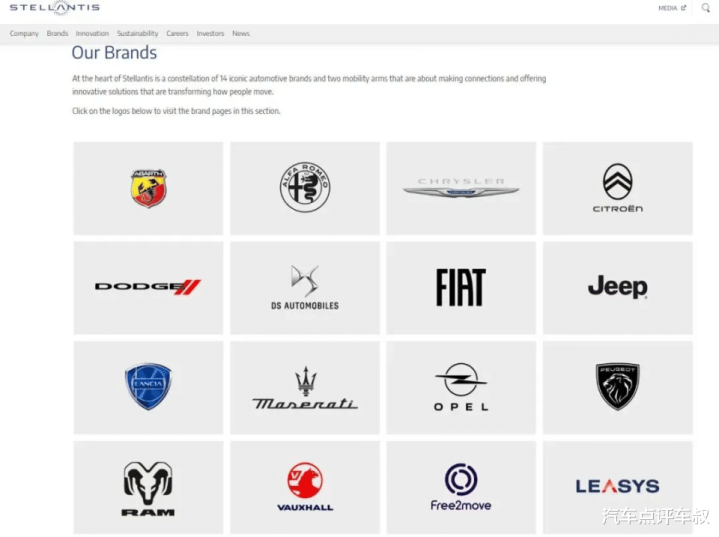Image resolution: width=719 pixels, height=537 pixels.
Task: Open the Abarth brand logo tile
Action: [148, 188]
